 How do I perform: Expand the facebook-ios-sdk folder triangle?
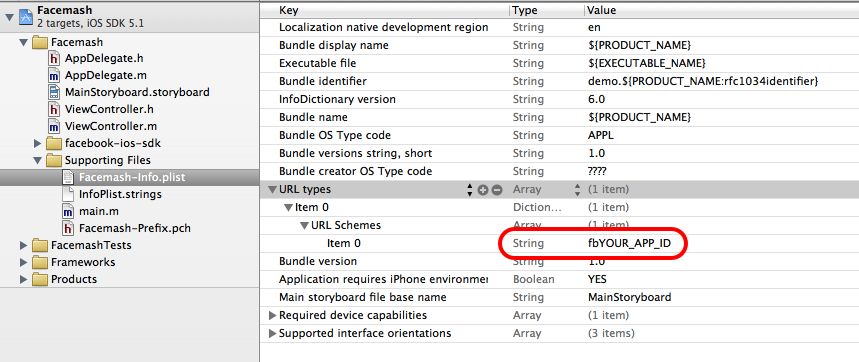pyautogui.click(x=37, y=143)
